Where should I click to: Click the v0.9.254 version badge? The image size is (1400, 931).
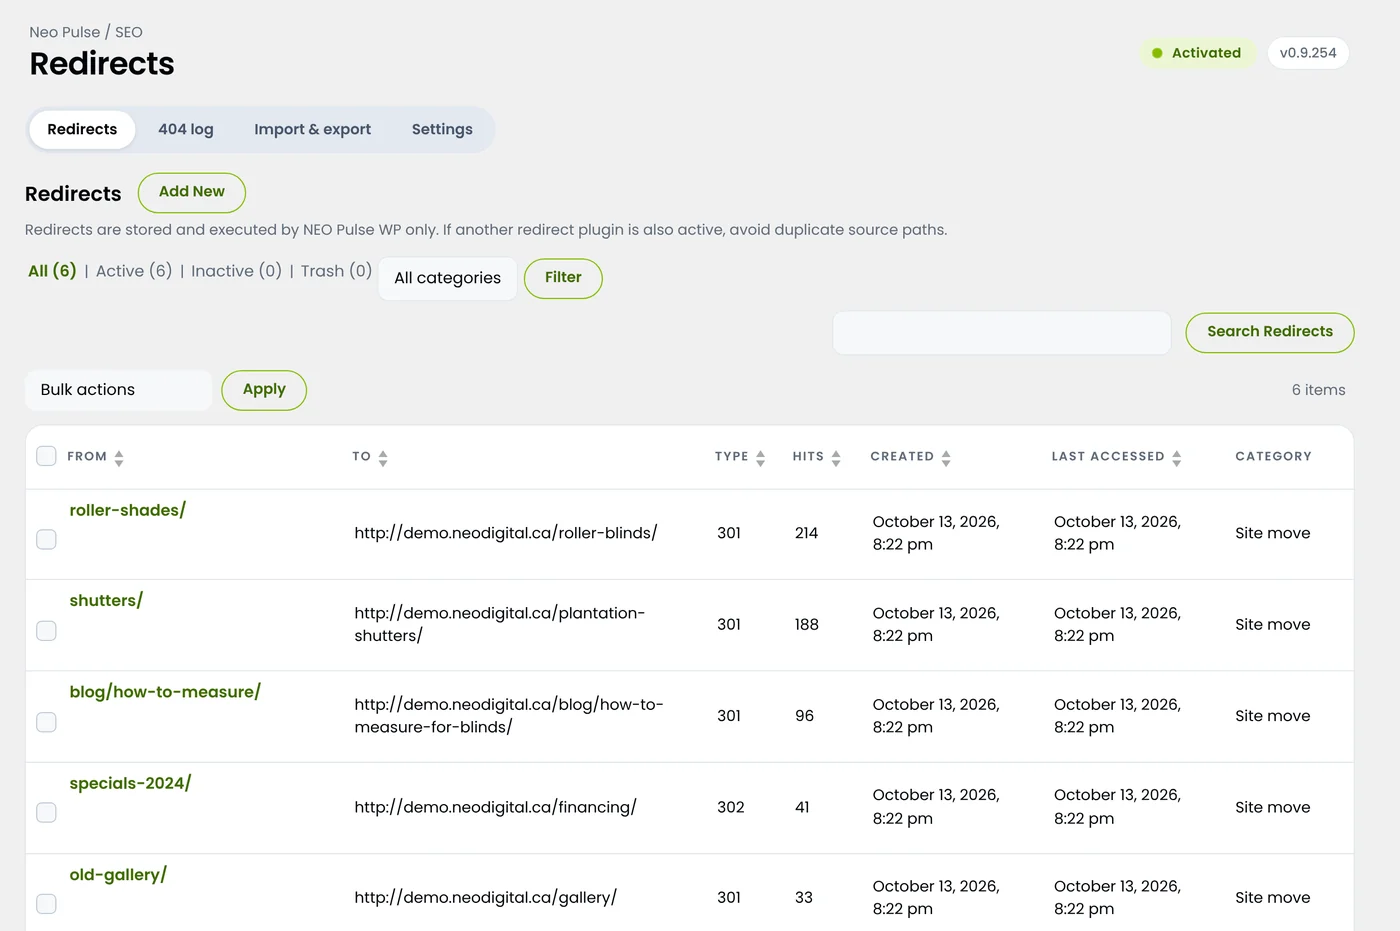coord(1308,53)
